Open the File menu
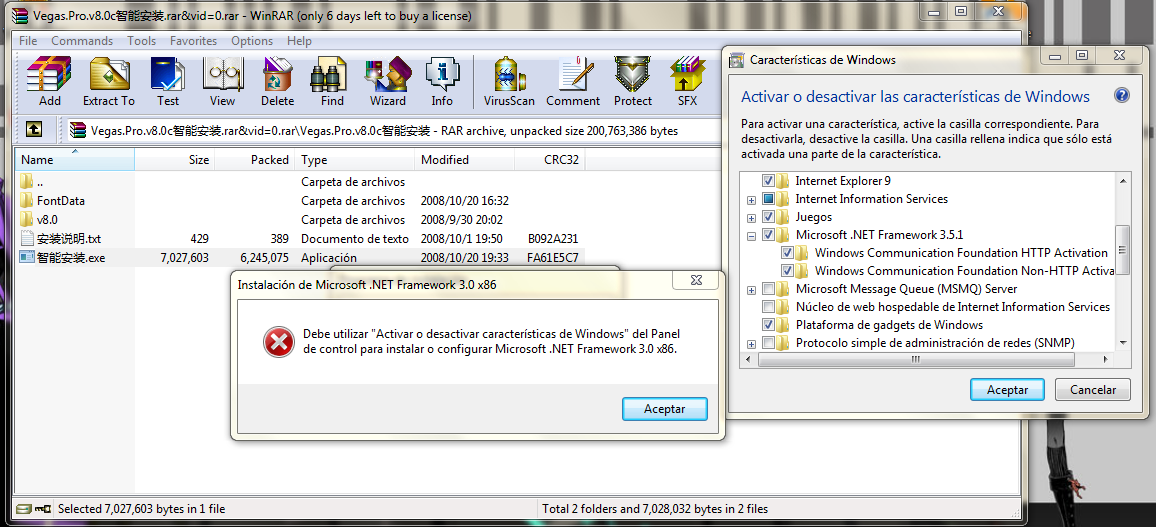Viewport: 1156px width, 527px height. tap(28, 41)
